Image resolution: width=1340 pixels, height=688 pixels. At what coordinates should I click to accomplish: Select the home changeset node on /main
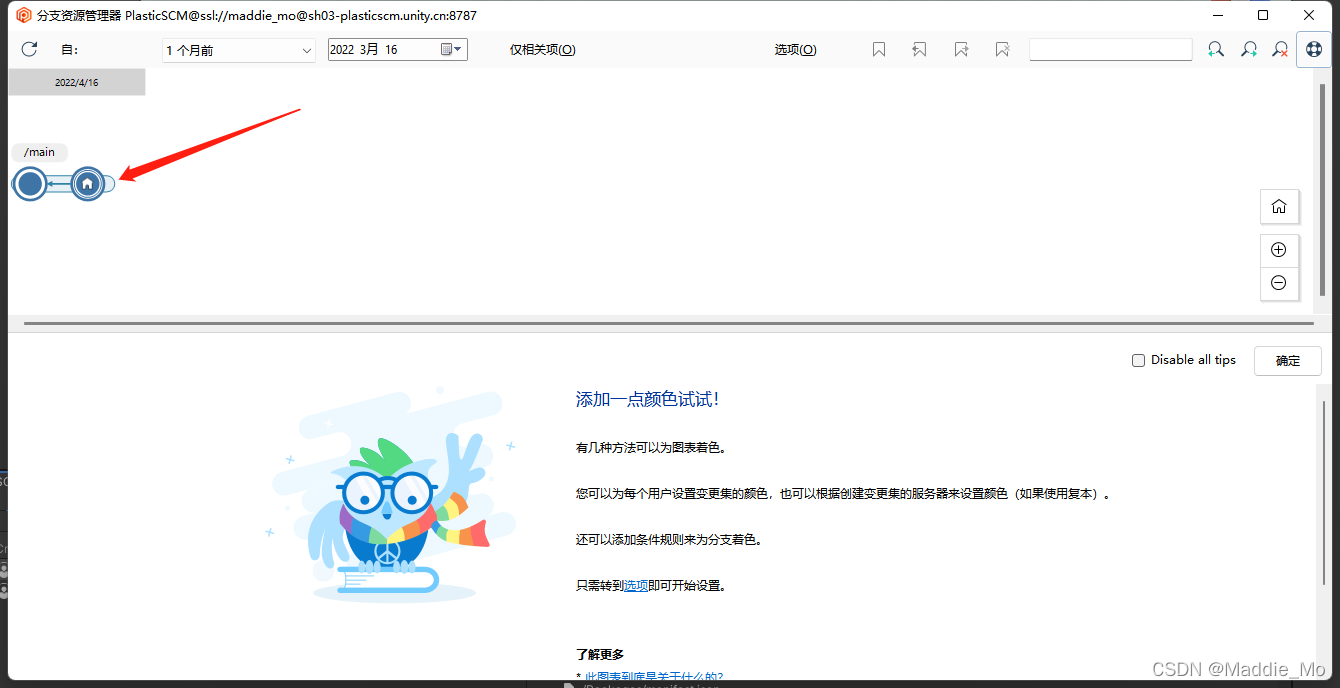click(x=88, y=184)
